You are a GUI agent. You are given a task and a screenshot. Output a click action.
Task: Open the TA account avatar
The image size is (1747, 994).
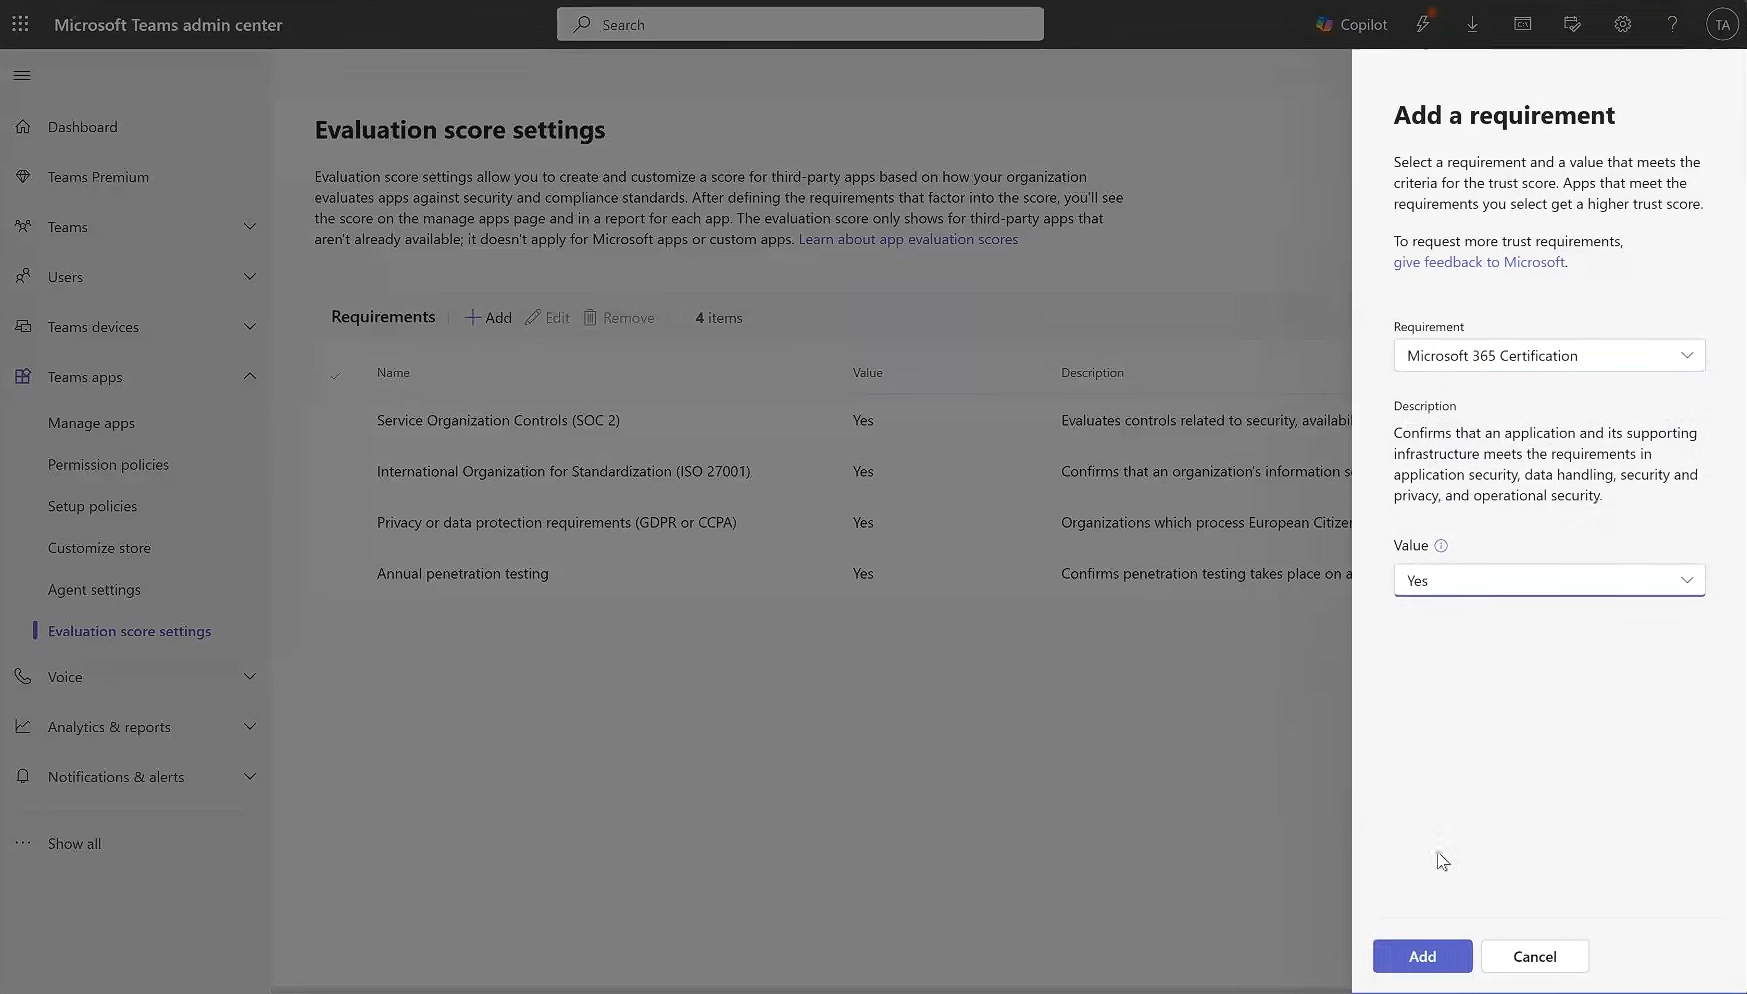click(x=1722, y=25)
